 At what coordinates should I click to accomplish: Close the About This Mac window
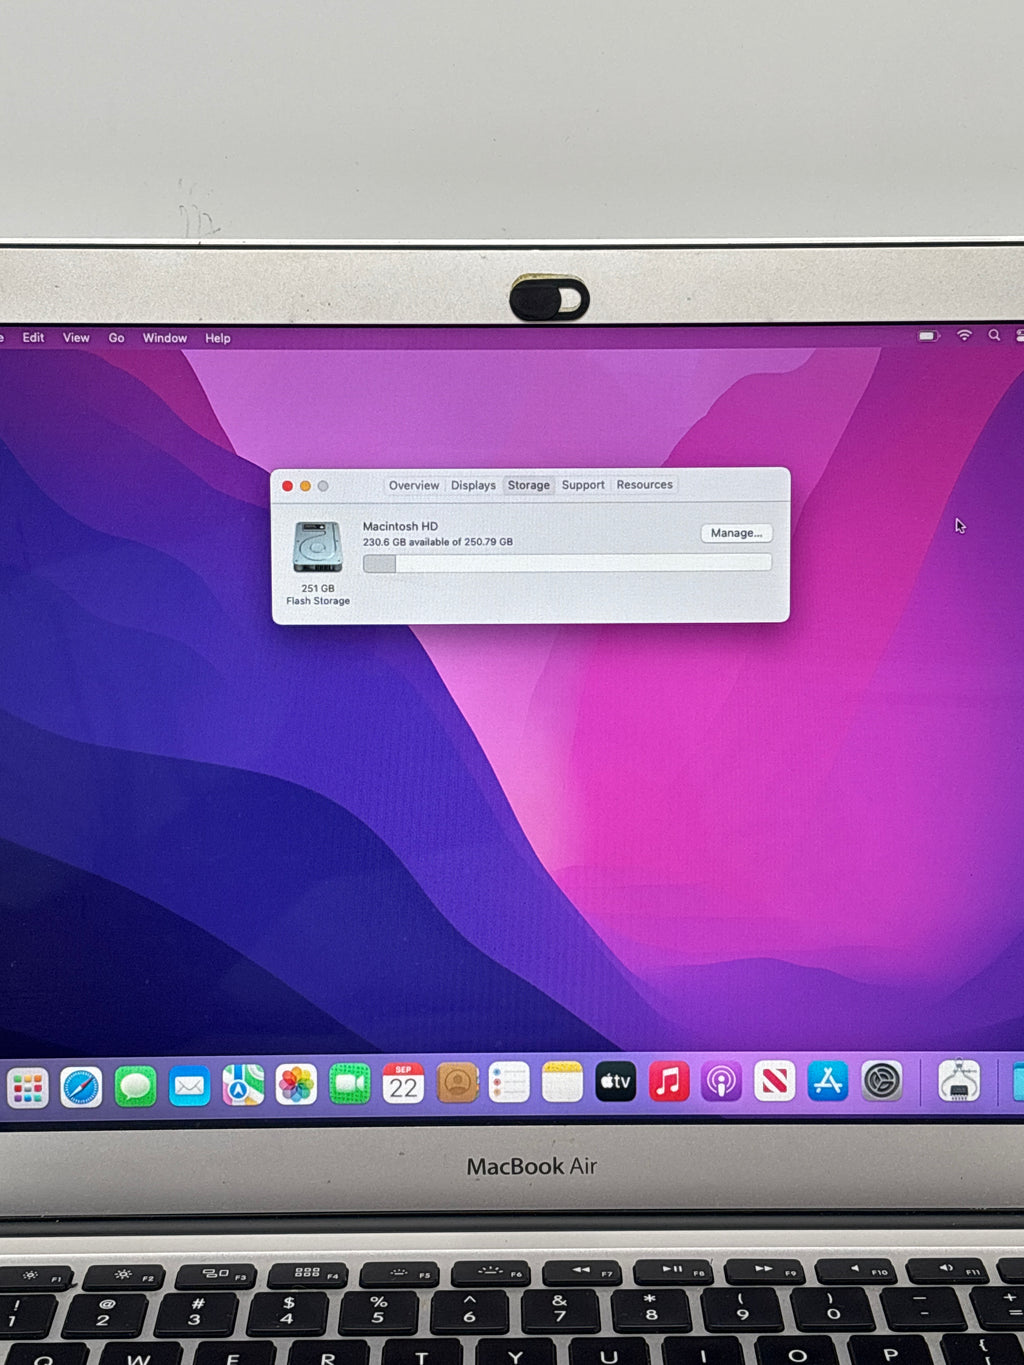click(288, 486)
